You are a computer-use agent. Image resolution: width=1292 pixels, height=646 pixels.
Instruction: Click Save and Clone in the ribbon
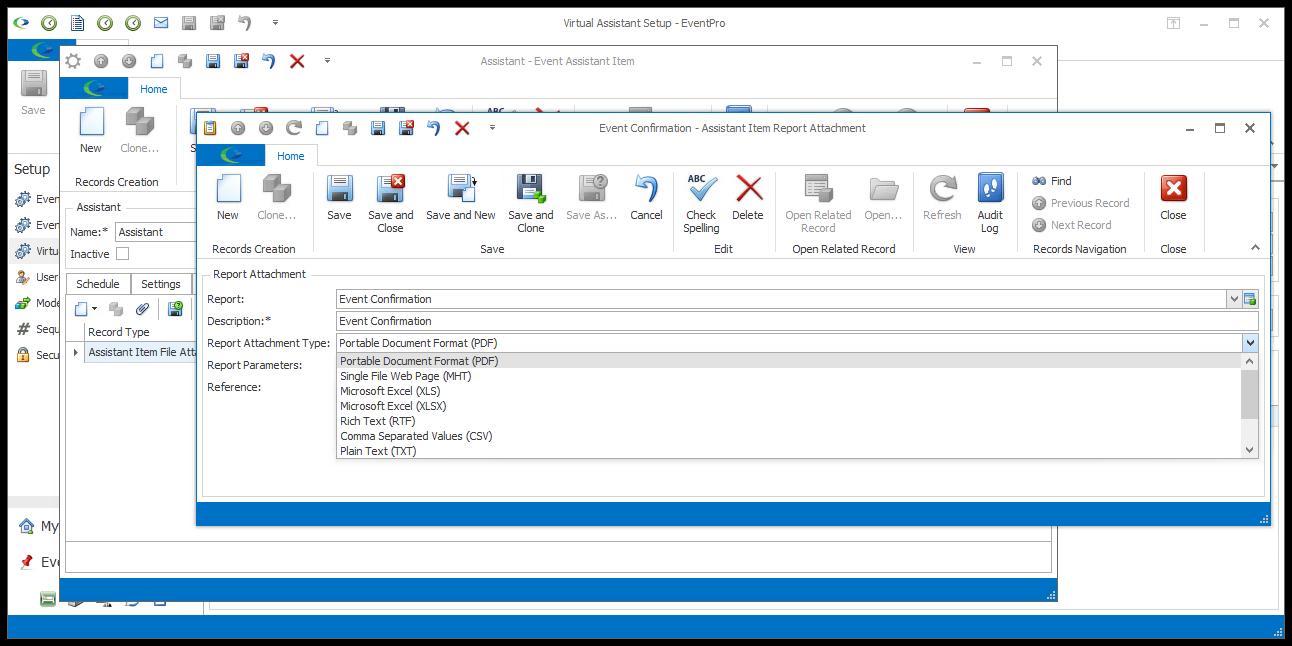[x=530, y=203]
